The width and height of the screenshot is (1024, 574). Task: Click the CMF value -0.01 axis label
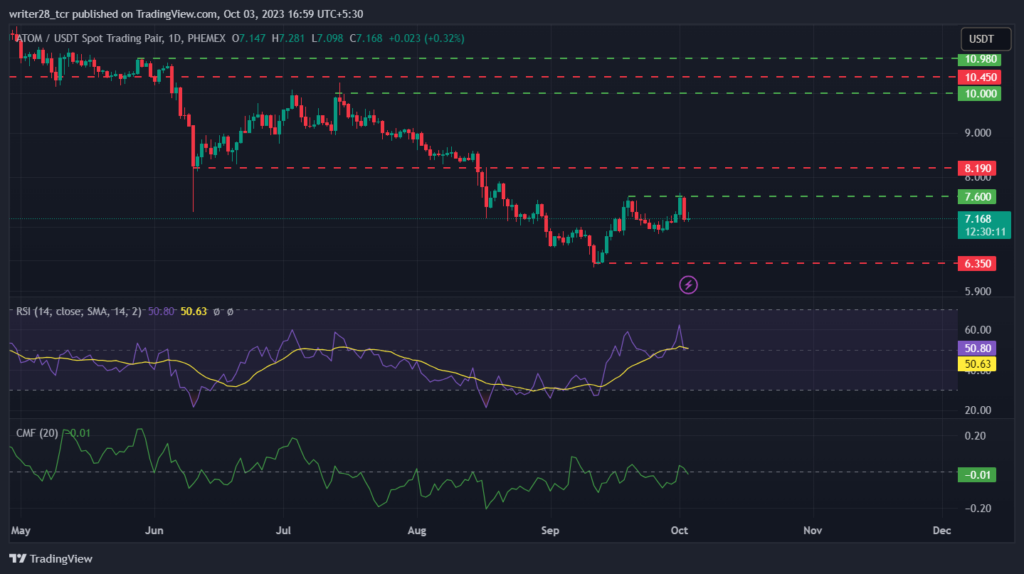(x=977, y=475)
